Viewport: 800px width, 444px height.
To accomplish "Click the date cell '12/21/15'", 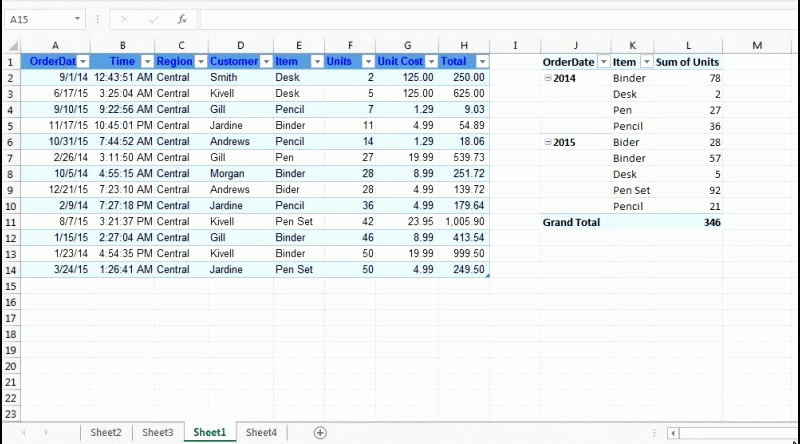I will 56,189.
